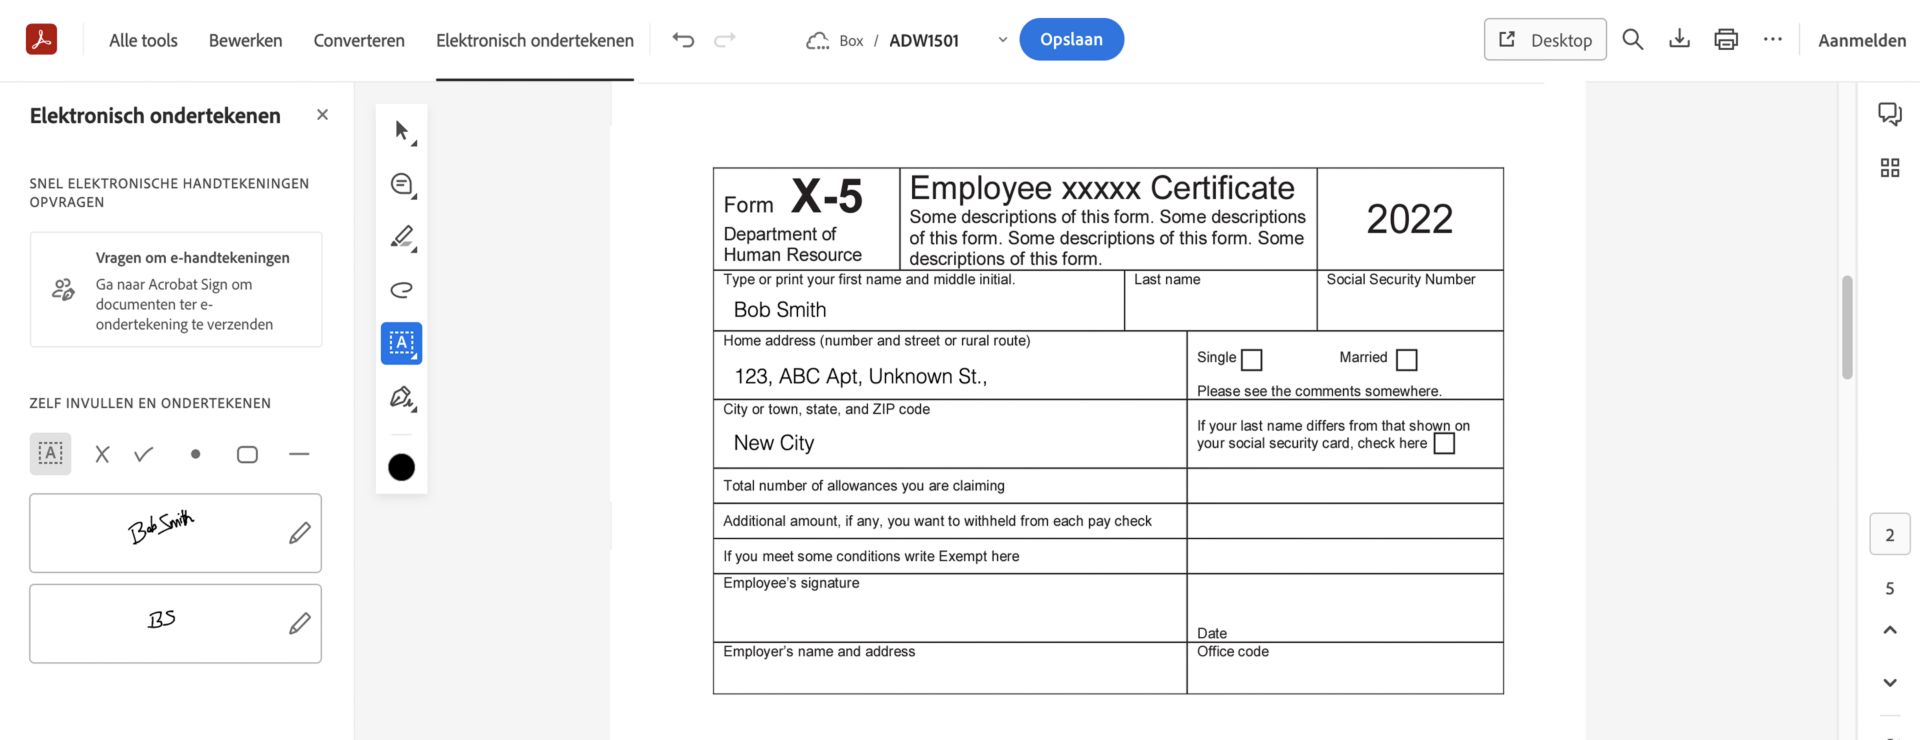Click the Box cloud storage icon
Screen dimensions: 1920x740
pos(818,41)
